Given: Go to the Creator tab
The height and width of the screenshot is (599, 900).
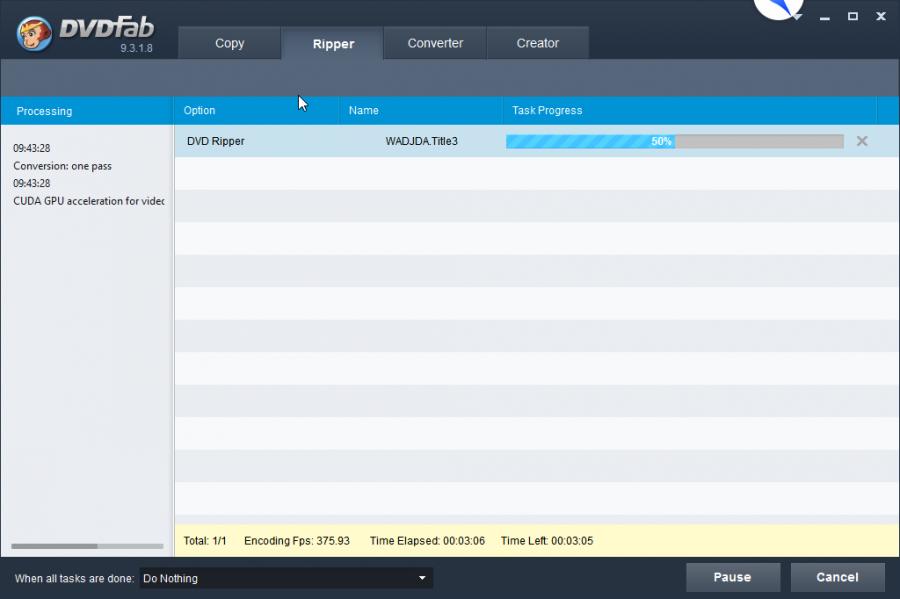Looking at the screenshot, I should (x=537, y=43).
